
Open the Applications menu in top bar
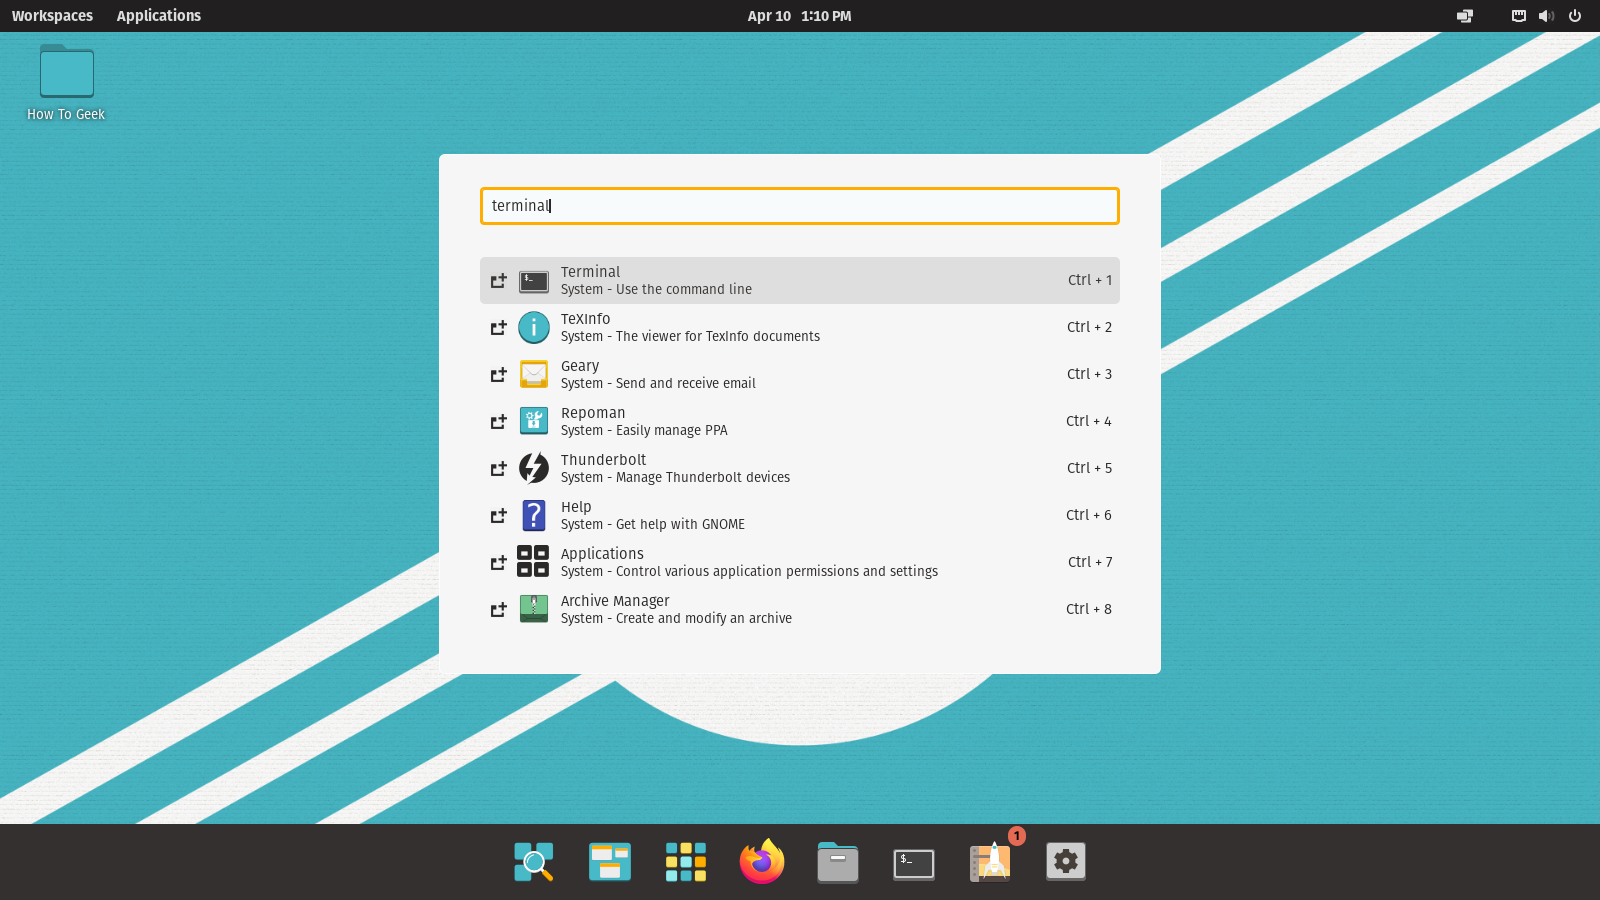pos(159,16)
